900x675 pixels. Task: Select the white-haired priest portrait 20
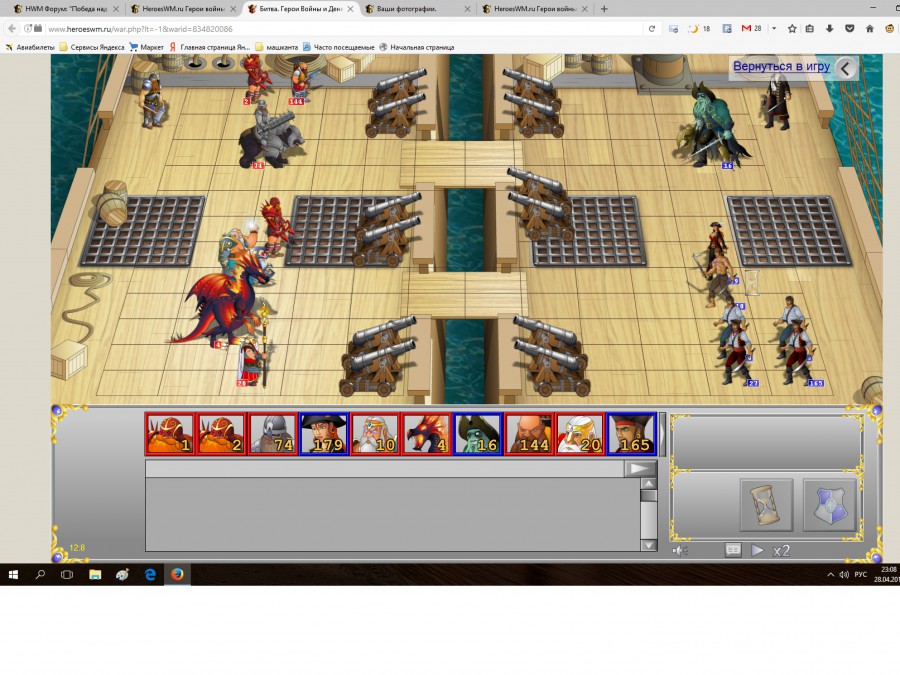(x=580, y=434)
